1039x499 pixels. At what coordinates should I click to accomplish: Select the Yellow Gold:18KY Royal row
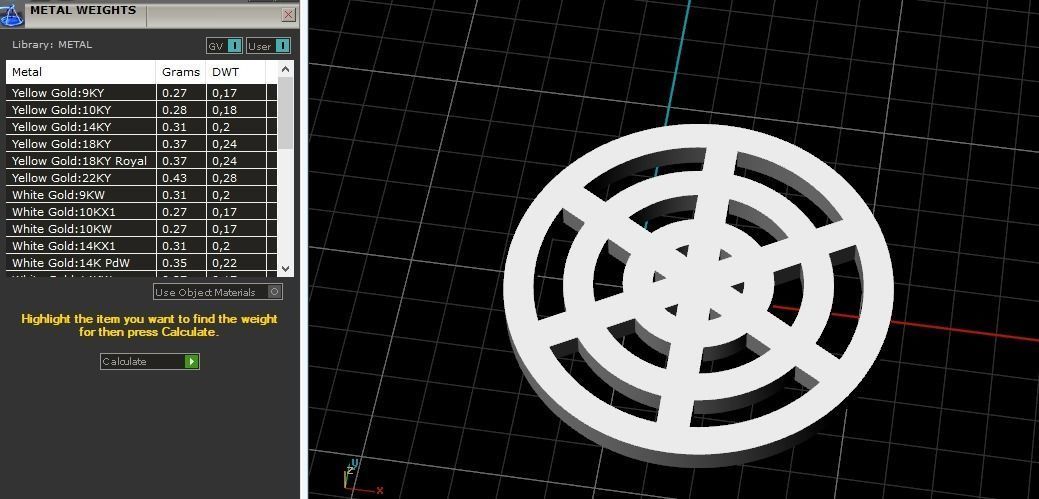click(141, 161)
